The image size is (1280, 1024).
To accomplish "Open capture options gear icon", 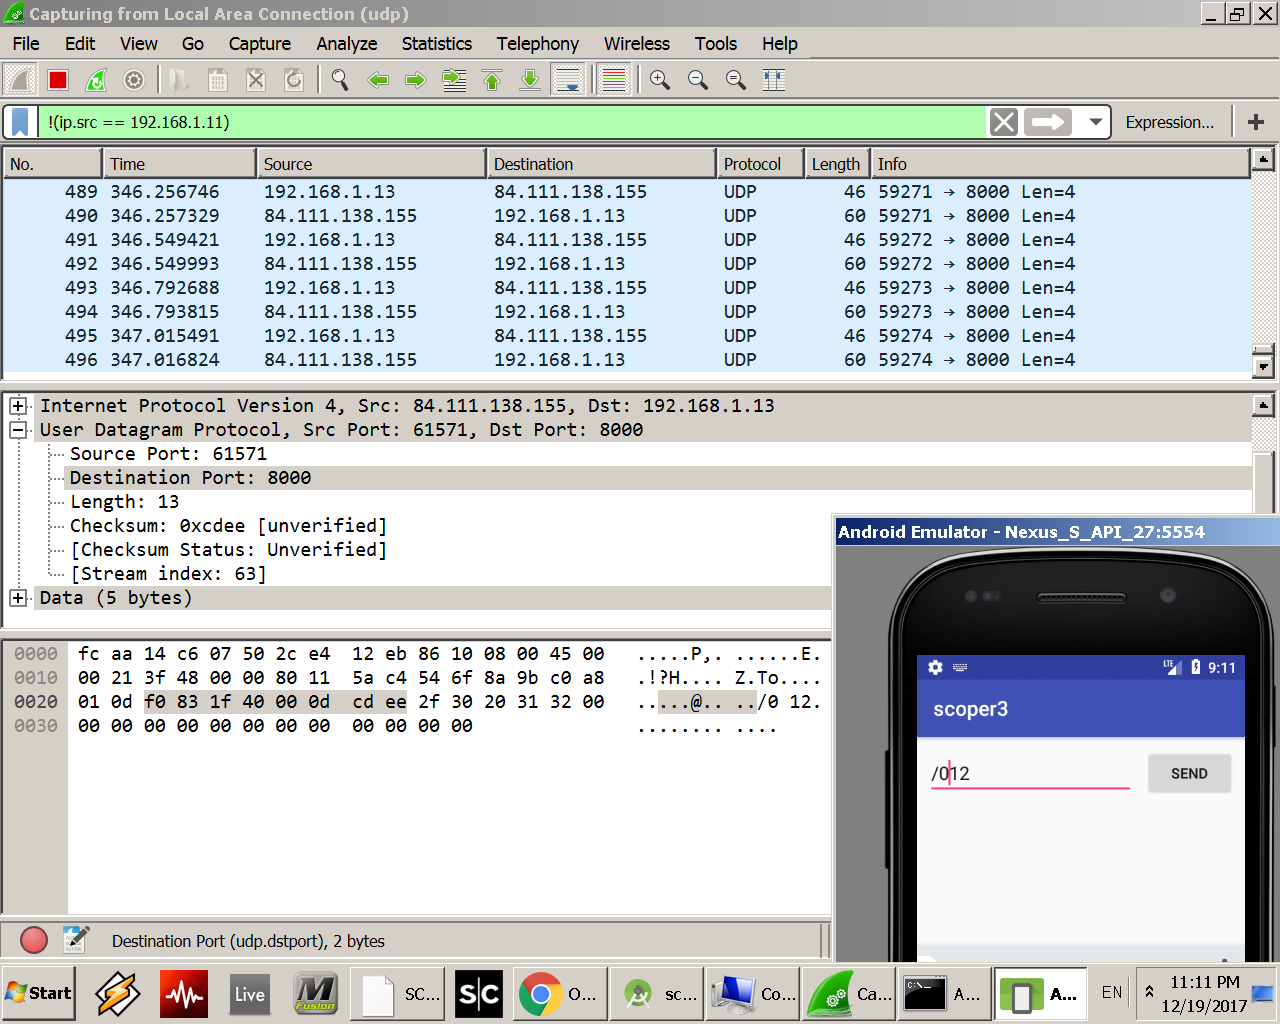I will tap(134, 80).
